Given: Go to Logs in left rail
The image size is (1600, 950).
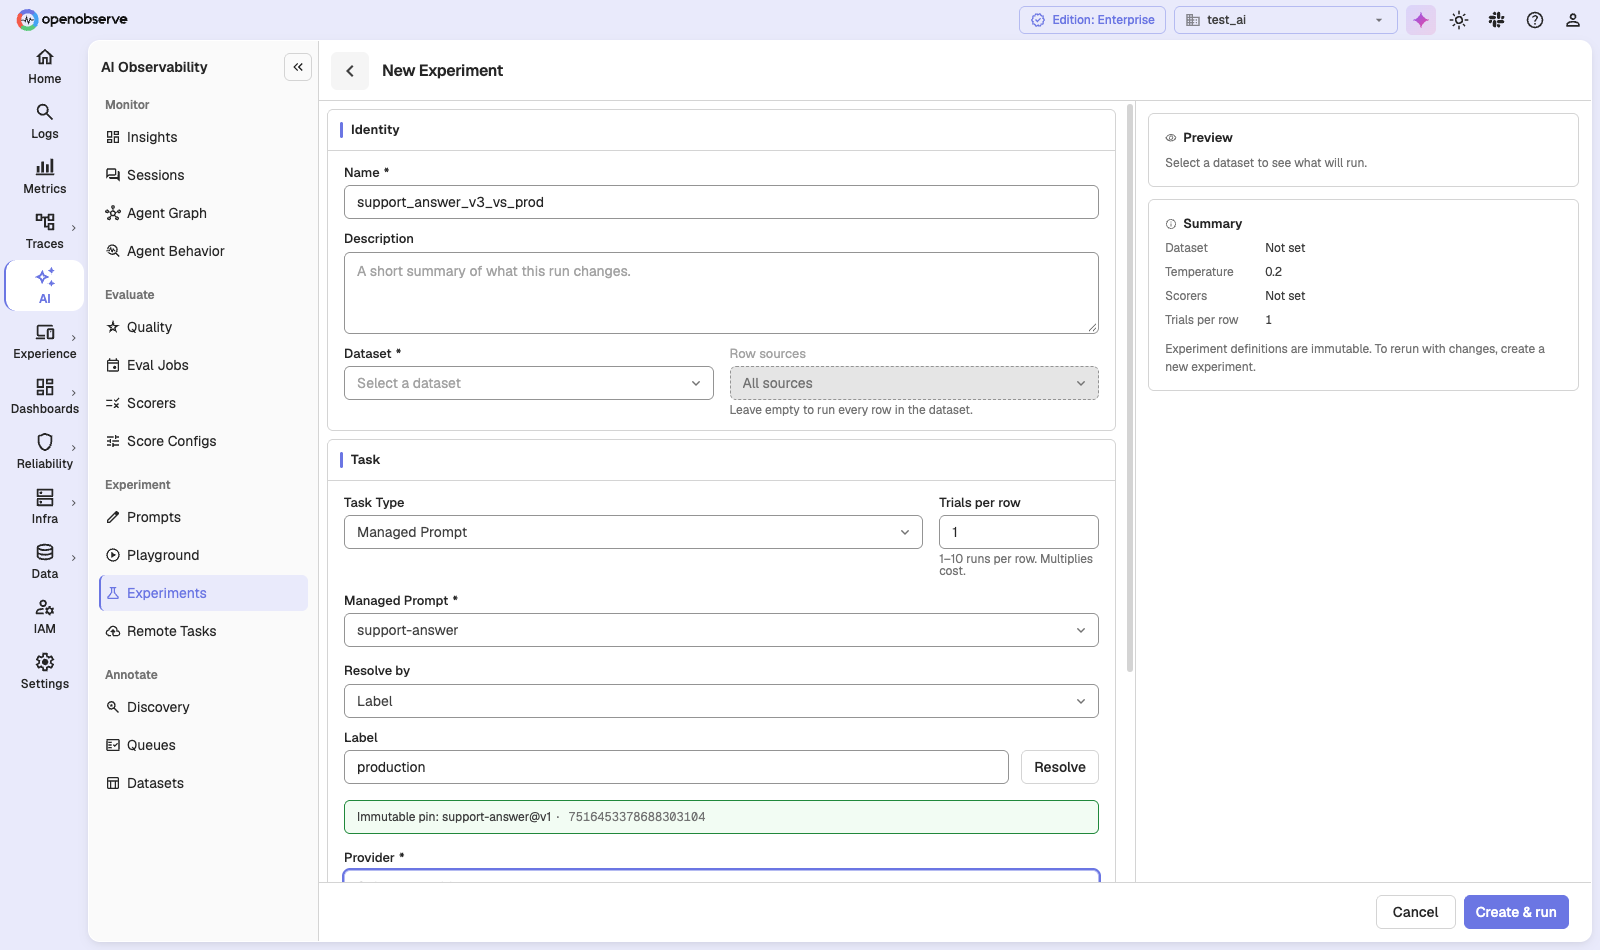Looking at the screenshot, I should click(44, 122).
